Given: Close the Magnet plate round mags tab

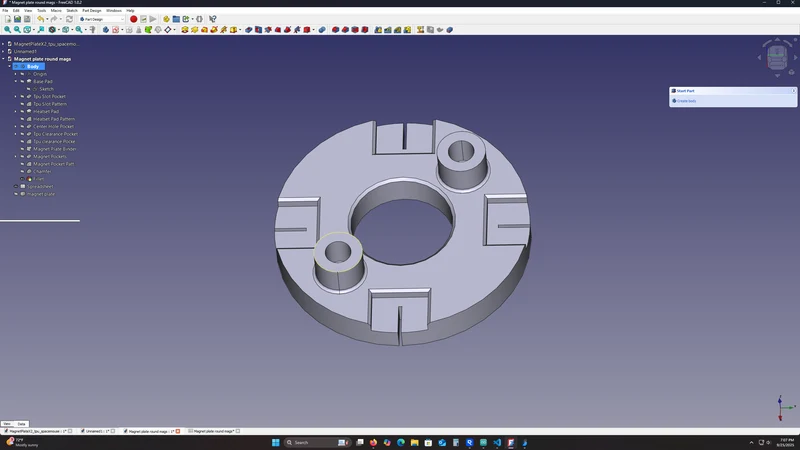Looking at the screenshot, I should pos(178,431).
